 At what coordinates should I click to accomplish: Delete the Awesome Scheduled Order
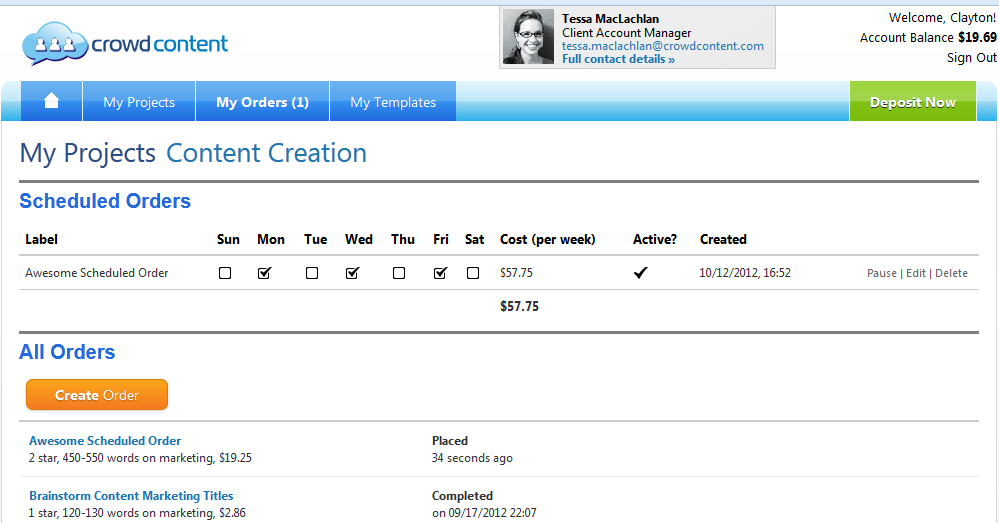tap(951, 273)
